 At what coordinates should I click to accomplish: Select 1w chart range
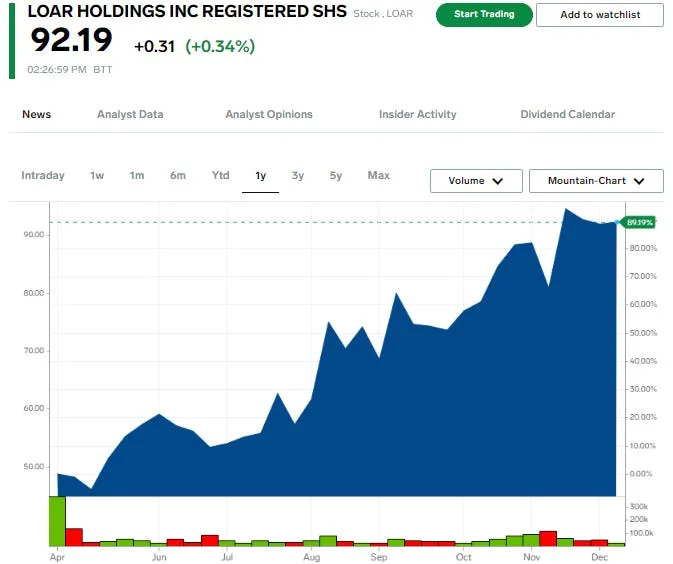pyautogui.click(x=97, y=175)
